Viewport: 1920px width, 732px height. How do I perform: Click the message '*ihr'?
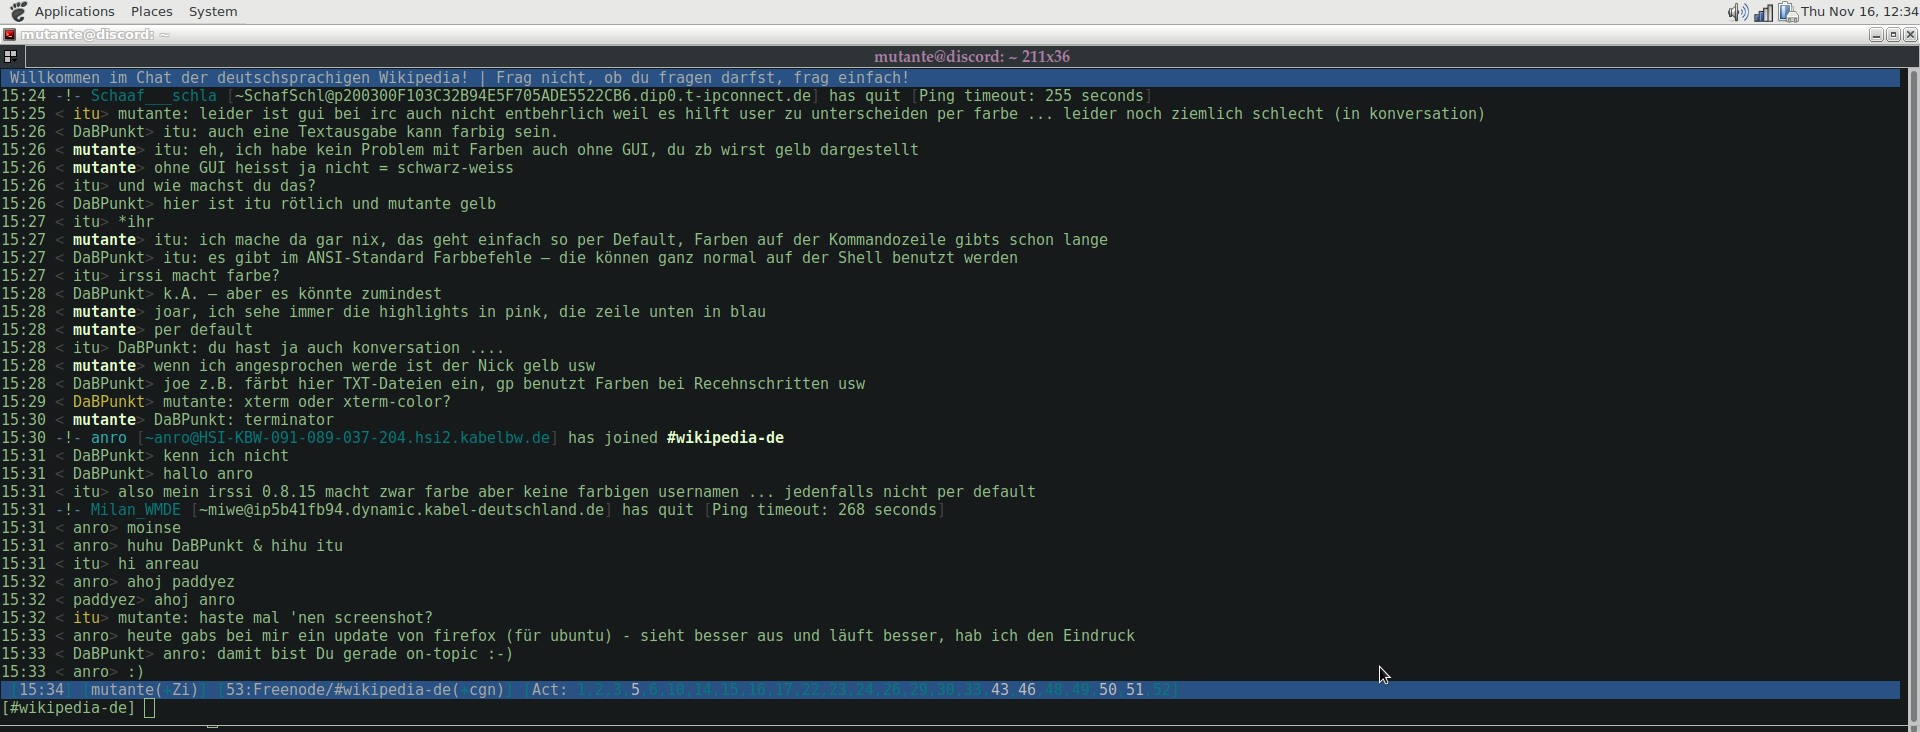tap(136, 222)
